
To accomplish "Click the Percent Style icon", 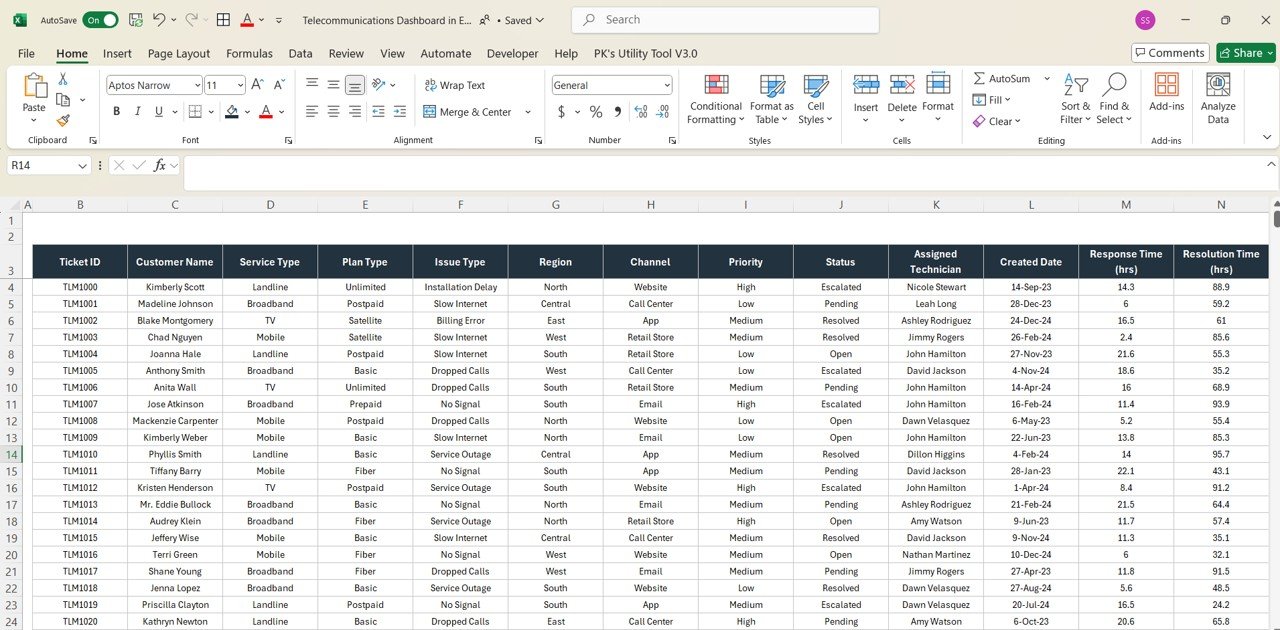I will click(x=596, y=112).
